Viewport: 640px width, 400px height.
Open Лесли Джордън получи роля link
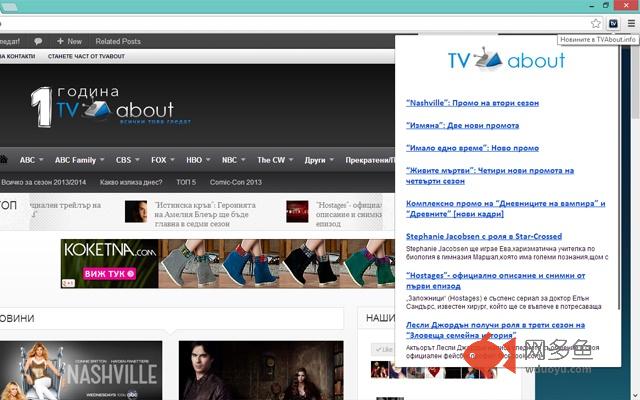[495, 330]
